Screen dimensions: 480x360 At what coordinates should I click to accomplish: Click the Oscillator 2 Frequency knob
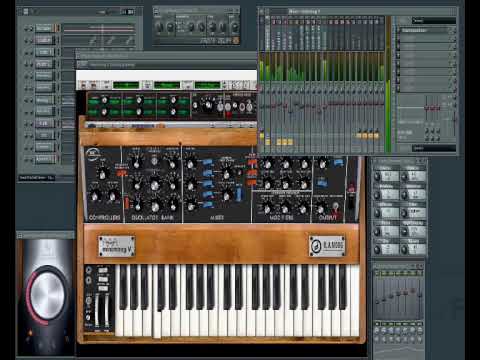click(155, 185)
